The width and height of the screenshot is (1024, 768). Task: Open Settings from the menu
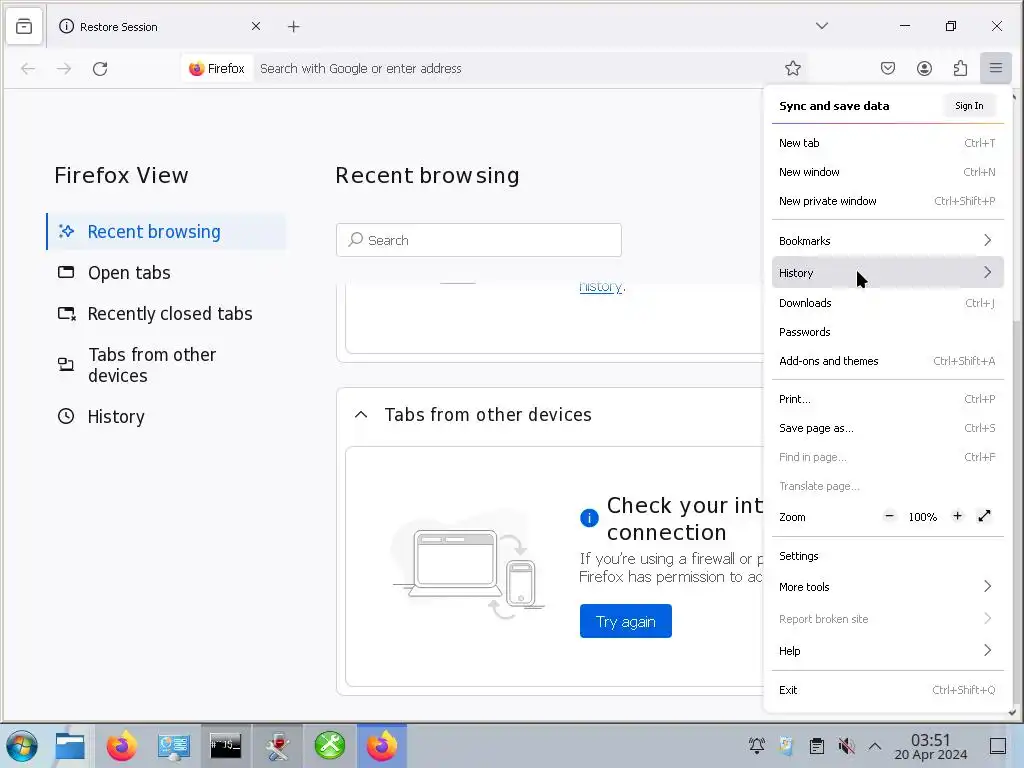(887, 556)
